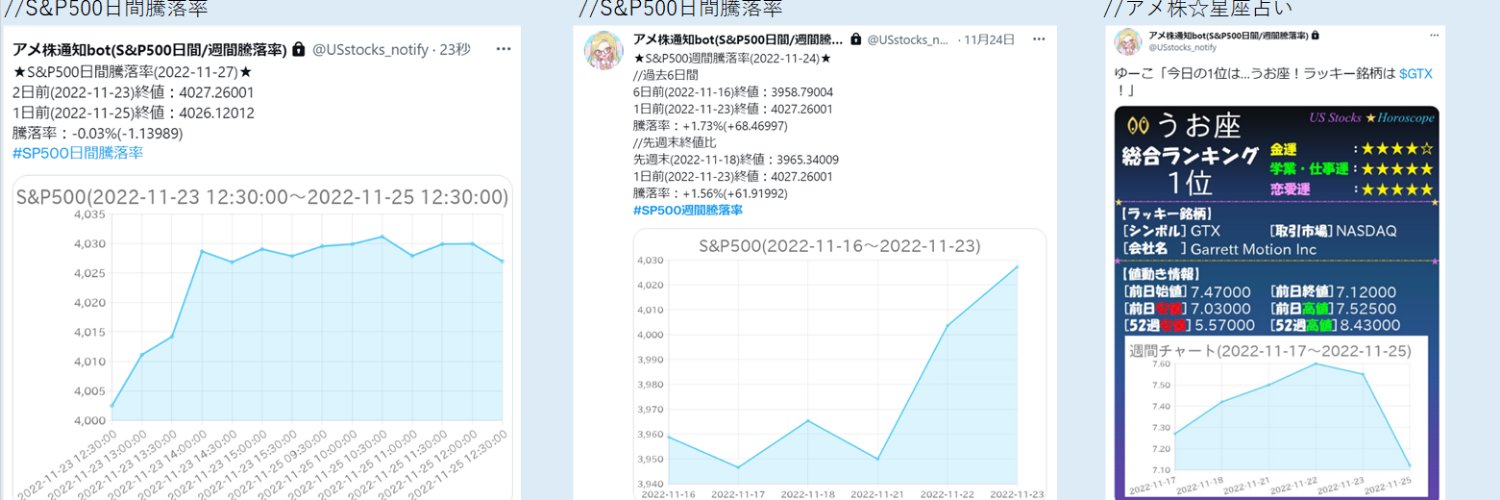
Task: Select text ★S&P500週間騰落率(2022-11-24)★
Action: coord(732,59)
